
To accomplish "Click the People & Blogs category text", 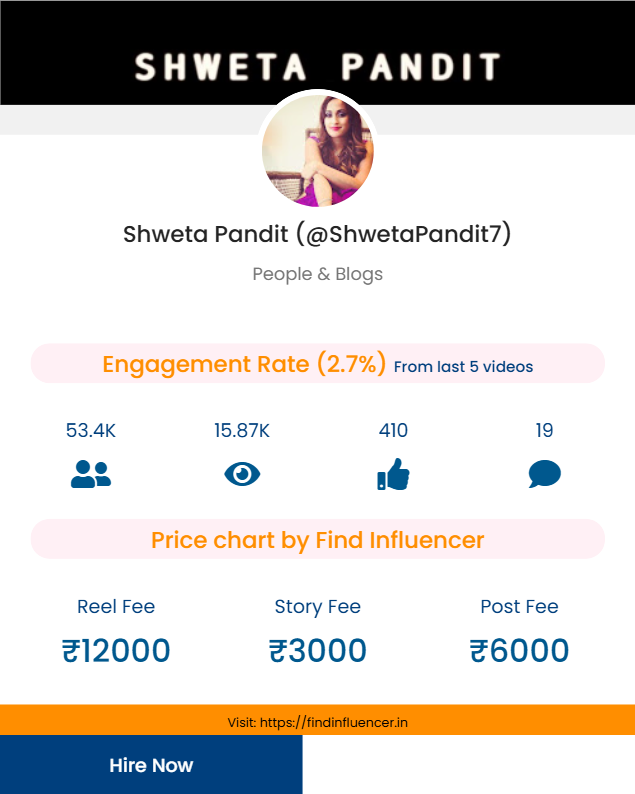I will (x=318, y=274).
